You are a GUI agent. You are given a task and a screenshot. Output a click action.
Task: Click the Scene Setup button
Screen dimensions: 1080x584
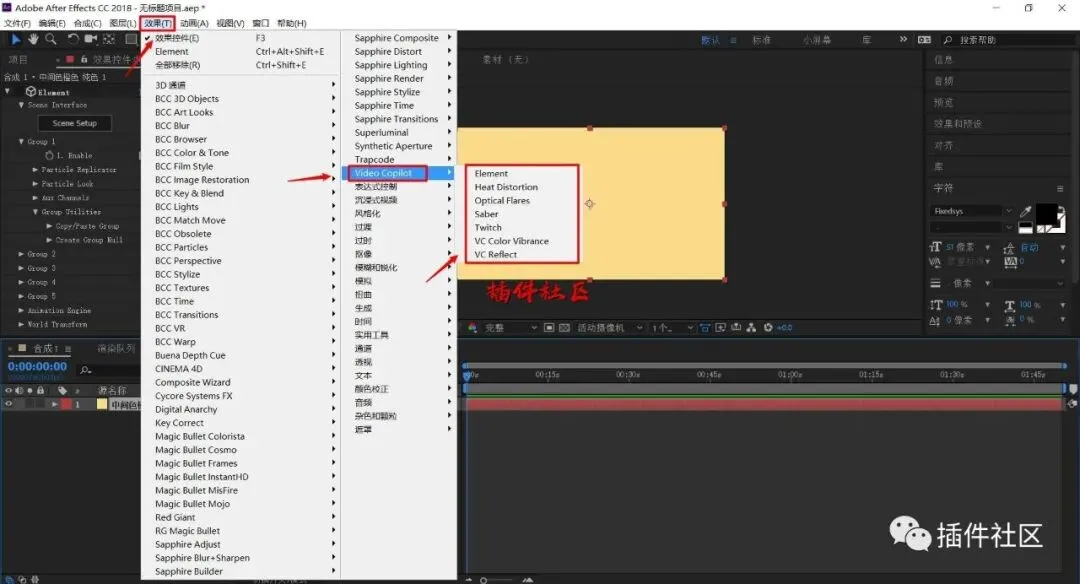click(74, 123)
